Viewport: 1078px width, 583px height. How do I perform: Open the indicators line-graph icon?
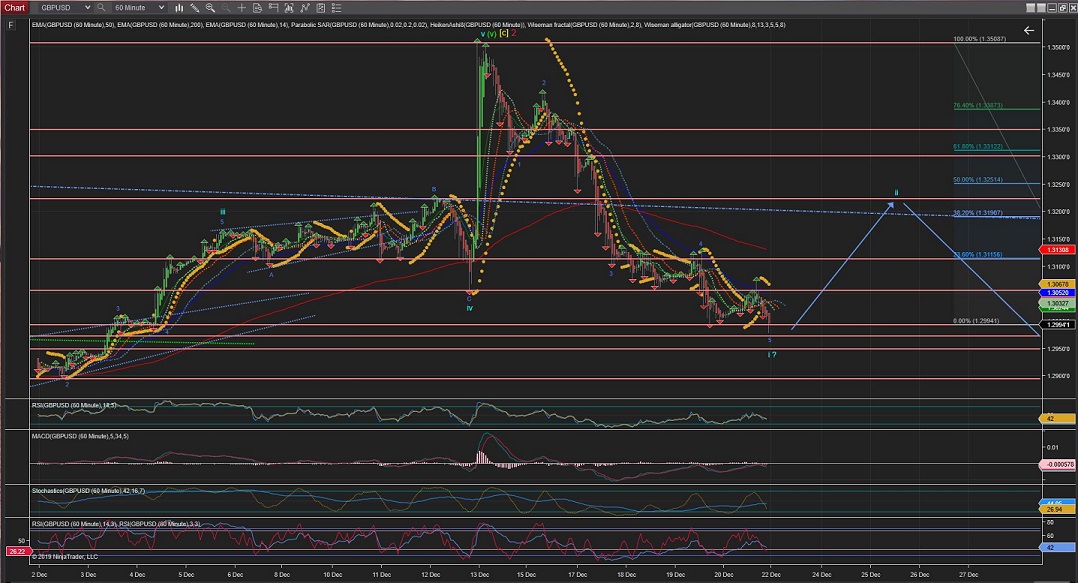305,8
